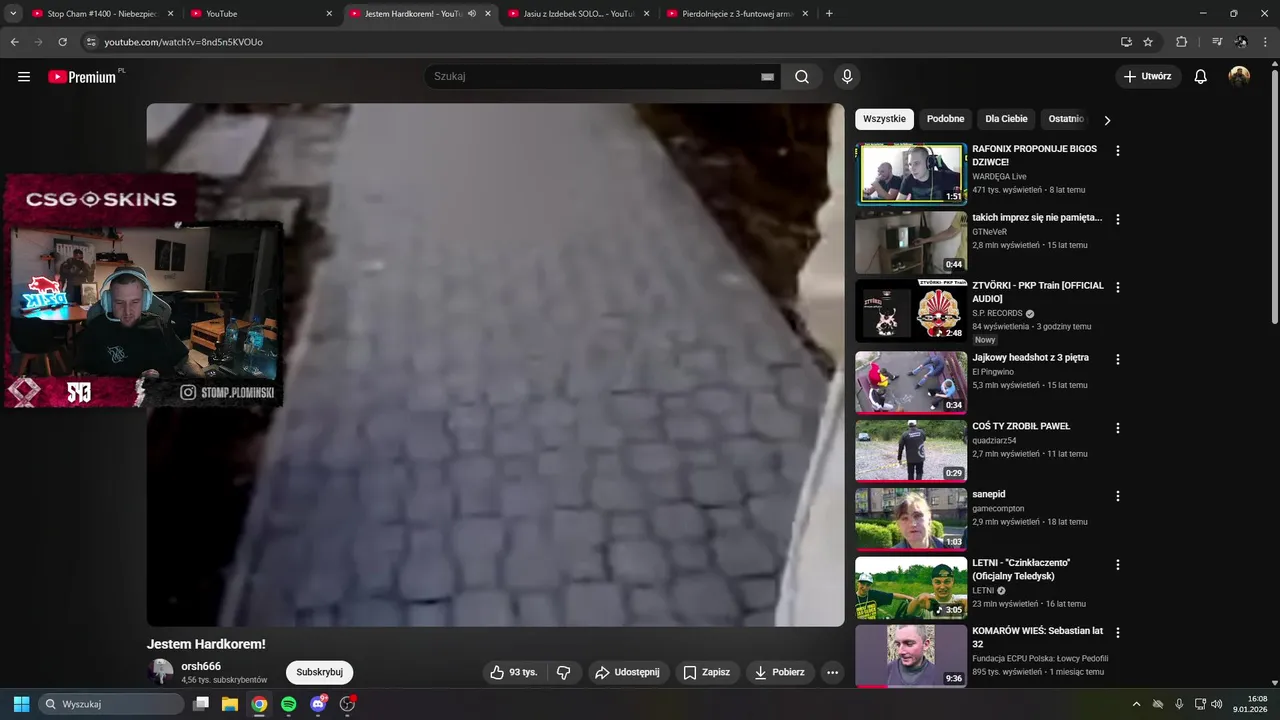Open Windows Start menu
The width and height of the screenshot is (1280, 720).
click(21, 704)
